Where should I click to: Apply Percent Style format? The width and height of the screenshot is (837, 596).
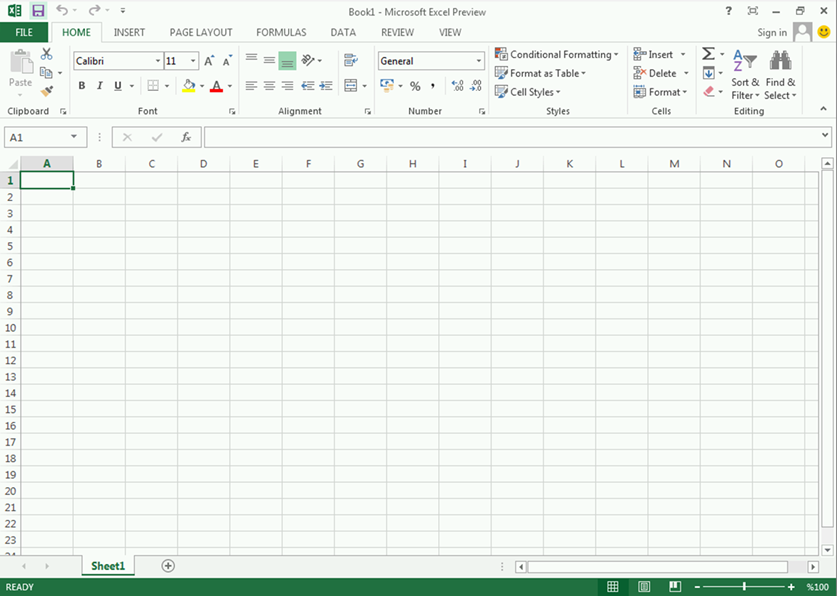pos(415,86)
